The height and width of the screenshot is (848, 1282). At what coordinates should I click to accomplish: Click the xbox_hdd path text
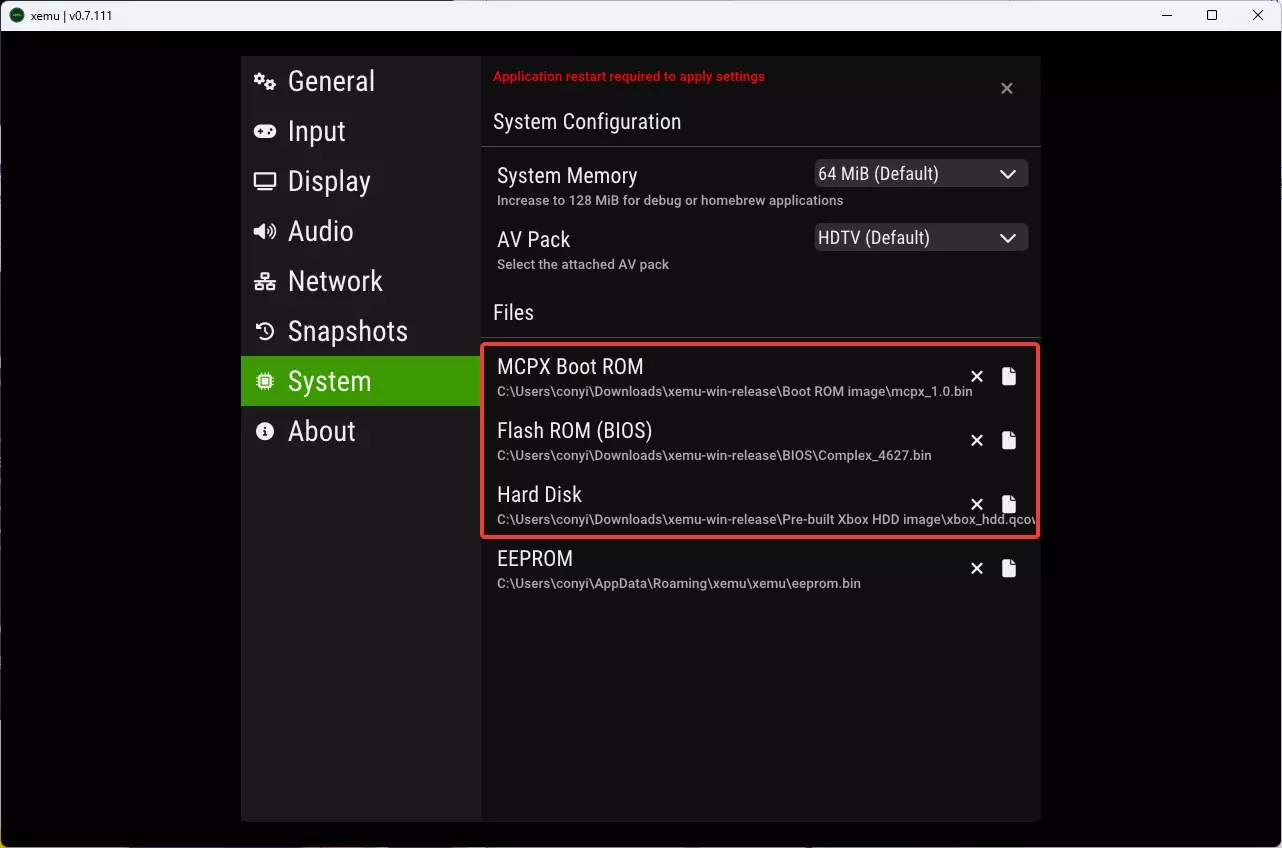pyautogui.click(x=766, y=519)
